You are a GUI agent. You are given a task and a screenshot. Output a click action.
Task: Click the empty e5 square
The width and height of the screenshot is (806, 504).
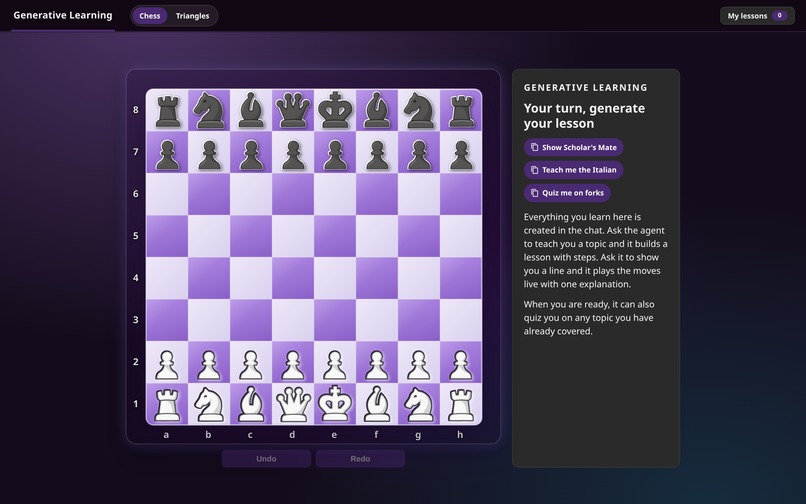click(335, 236)
